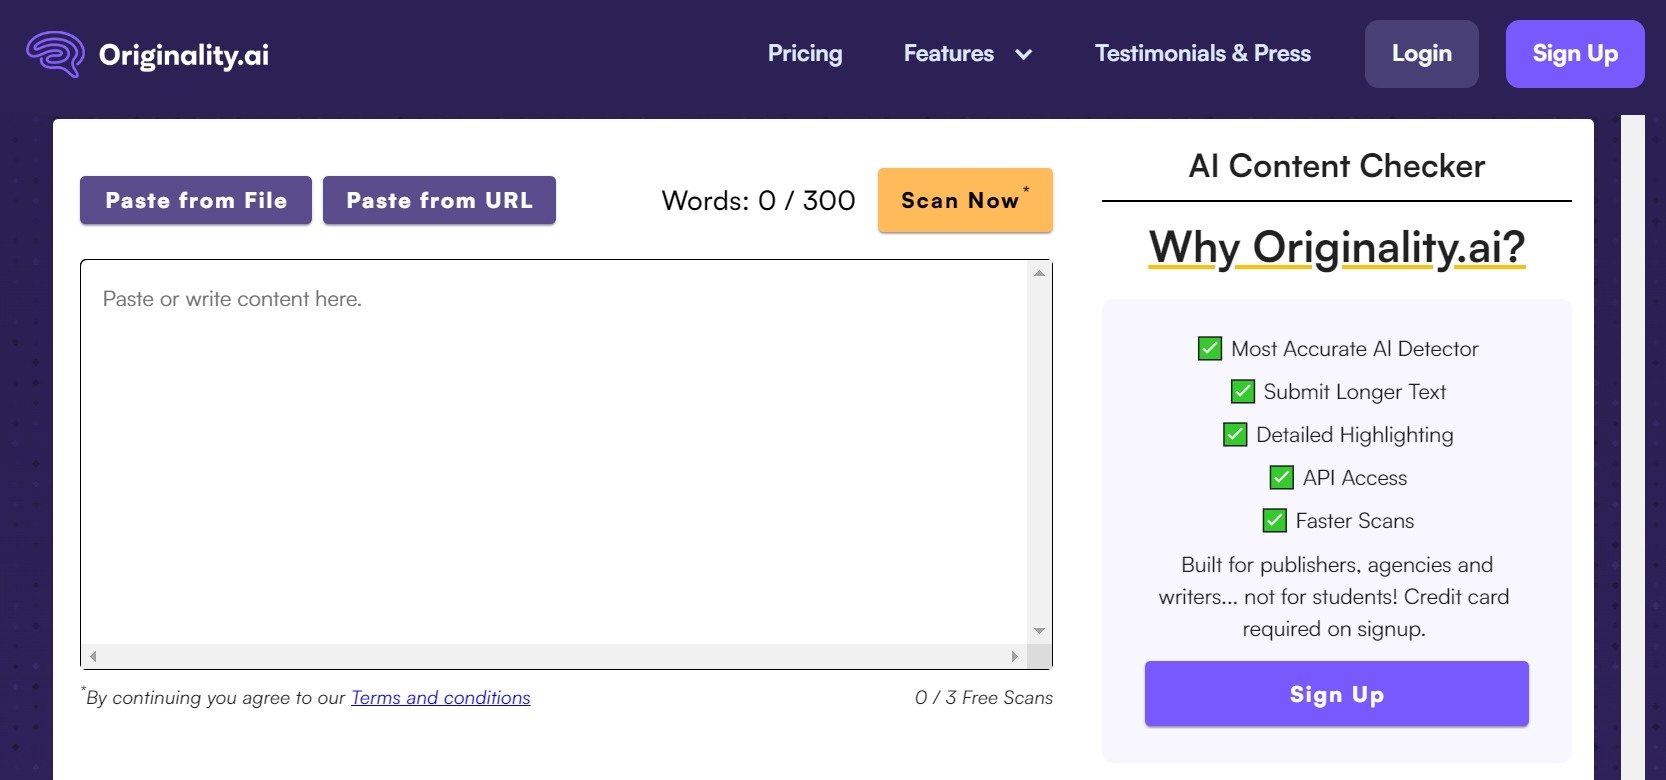Click the Faster Scans checkmark
This screenshot has width=1666, height=780.
(x=1275, y=520)
